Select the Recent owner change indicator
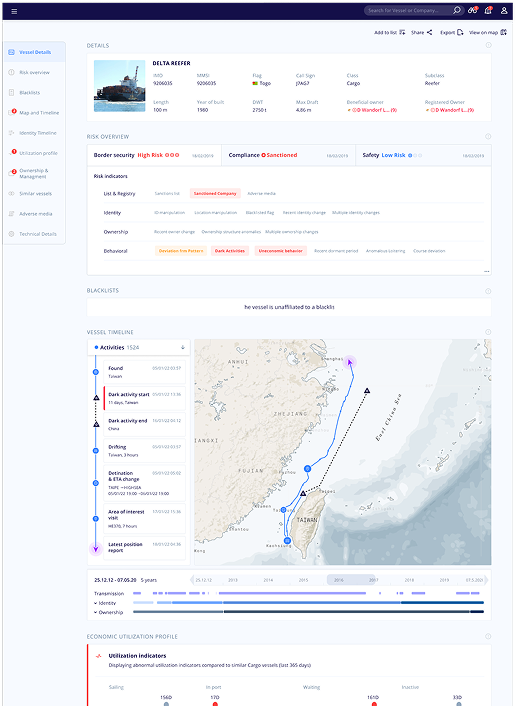516x706 pixels. point(174,232)
